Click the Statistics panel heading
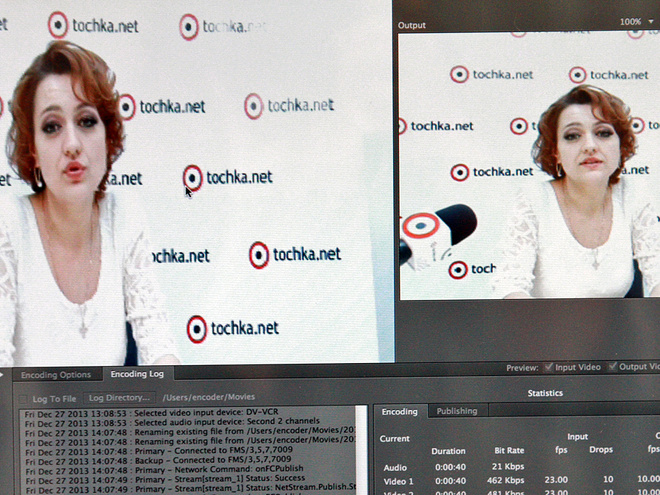 point(545,393)
